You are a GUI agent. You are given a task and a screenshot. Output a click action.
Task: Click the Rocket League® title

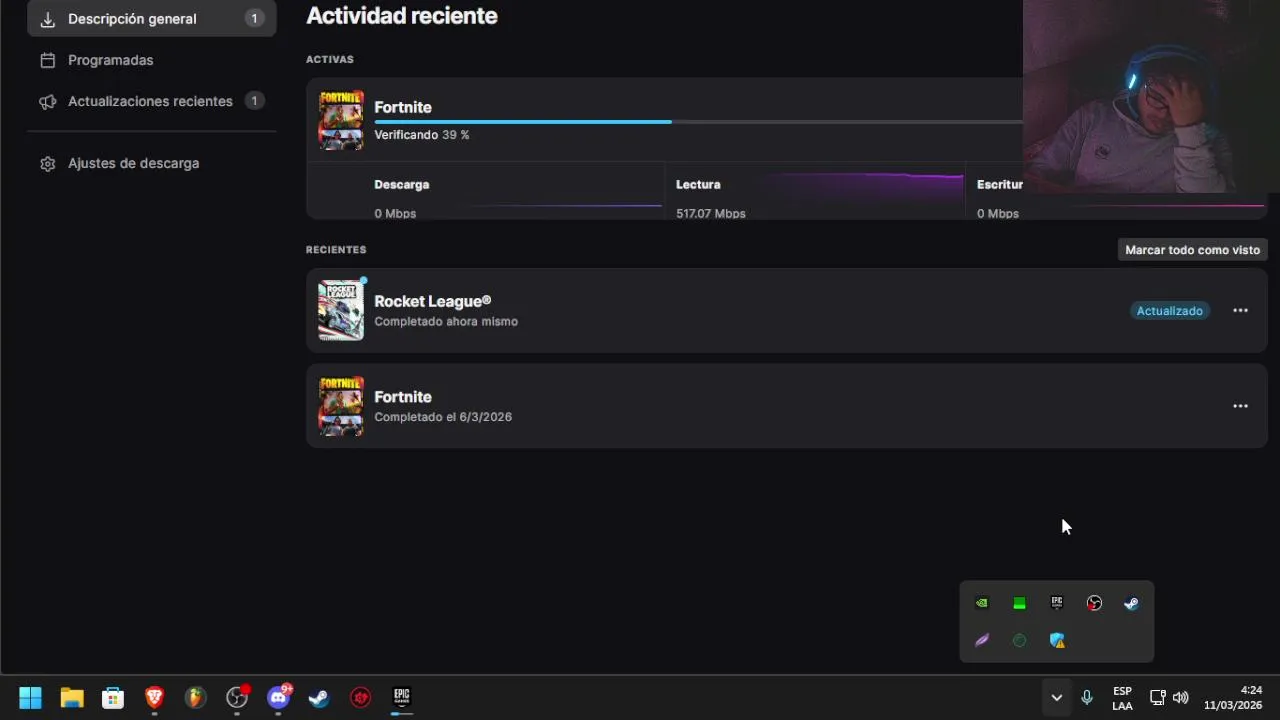click(432, 301)
